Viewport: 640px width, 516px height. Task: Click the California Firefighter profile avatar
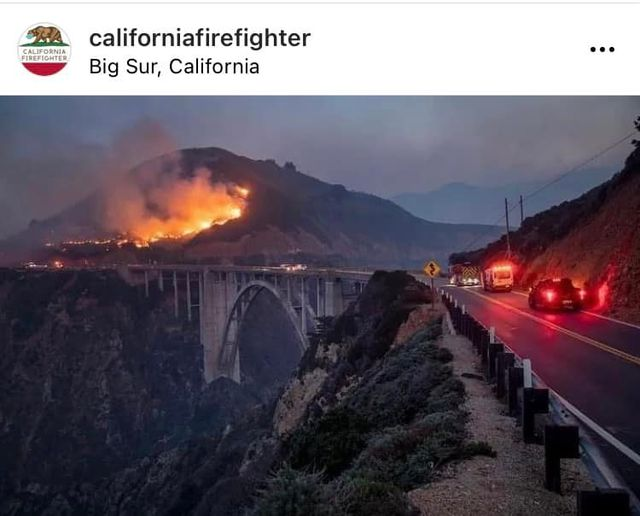[44, 49]
